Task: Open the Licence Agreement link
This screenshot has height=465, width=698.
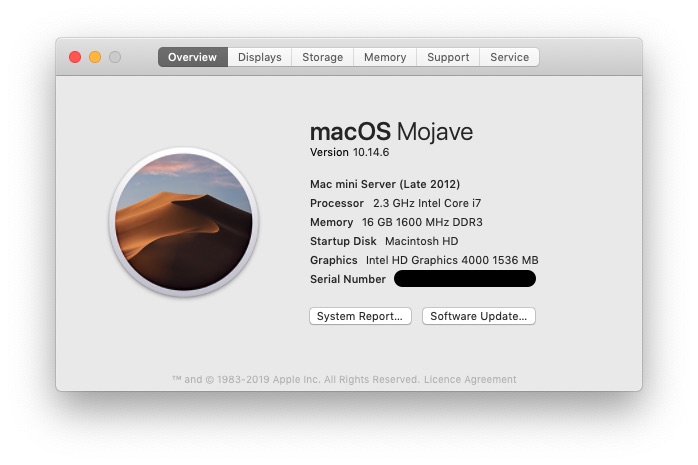Action: click(x=470, y=380)
